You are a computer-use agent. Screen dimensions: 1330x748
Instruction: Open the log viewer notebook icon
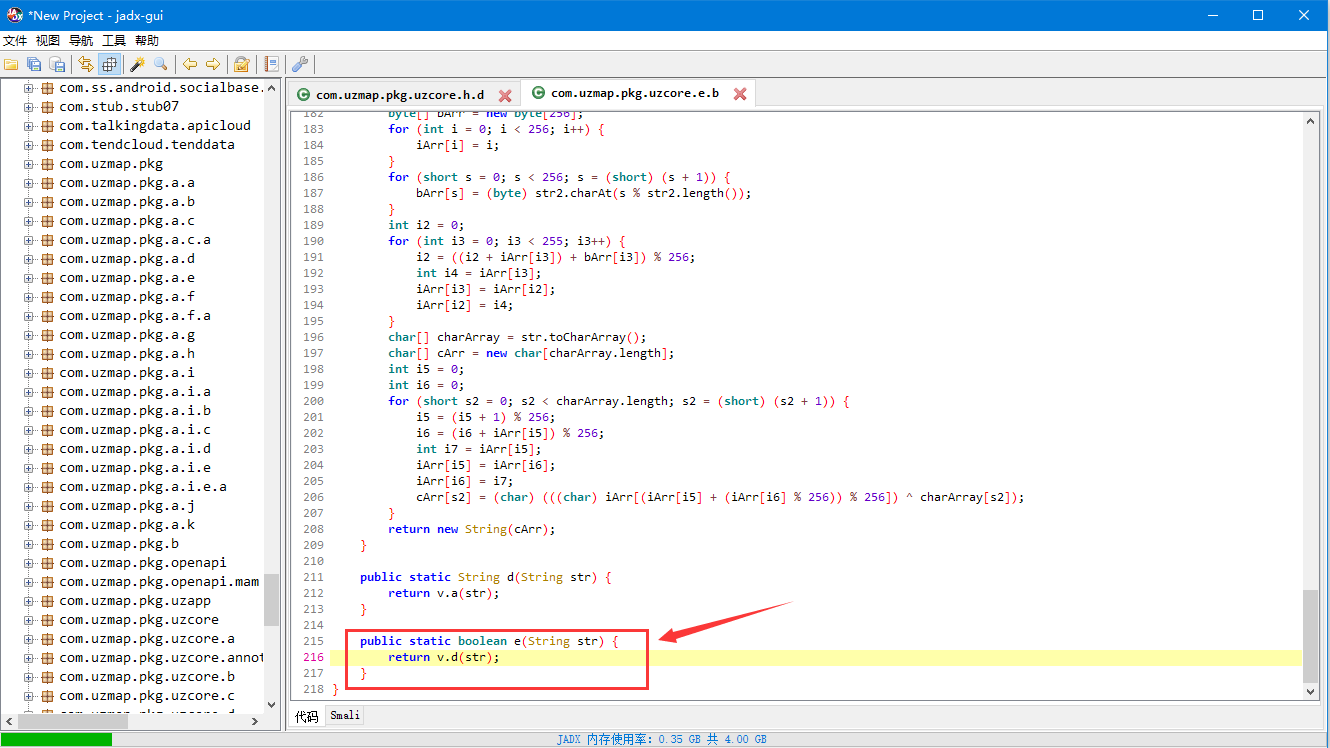click(x=271, y=64)
